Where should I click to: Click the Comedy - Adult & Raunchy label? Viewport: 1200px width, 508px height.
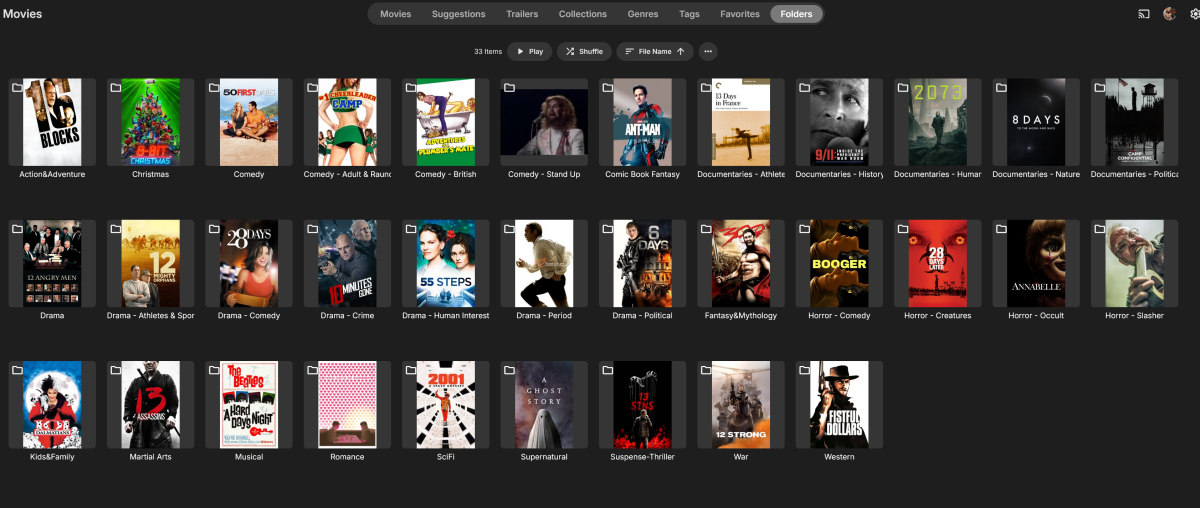[x=347, y=174]
